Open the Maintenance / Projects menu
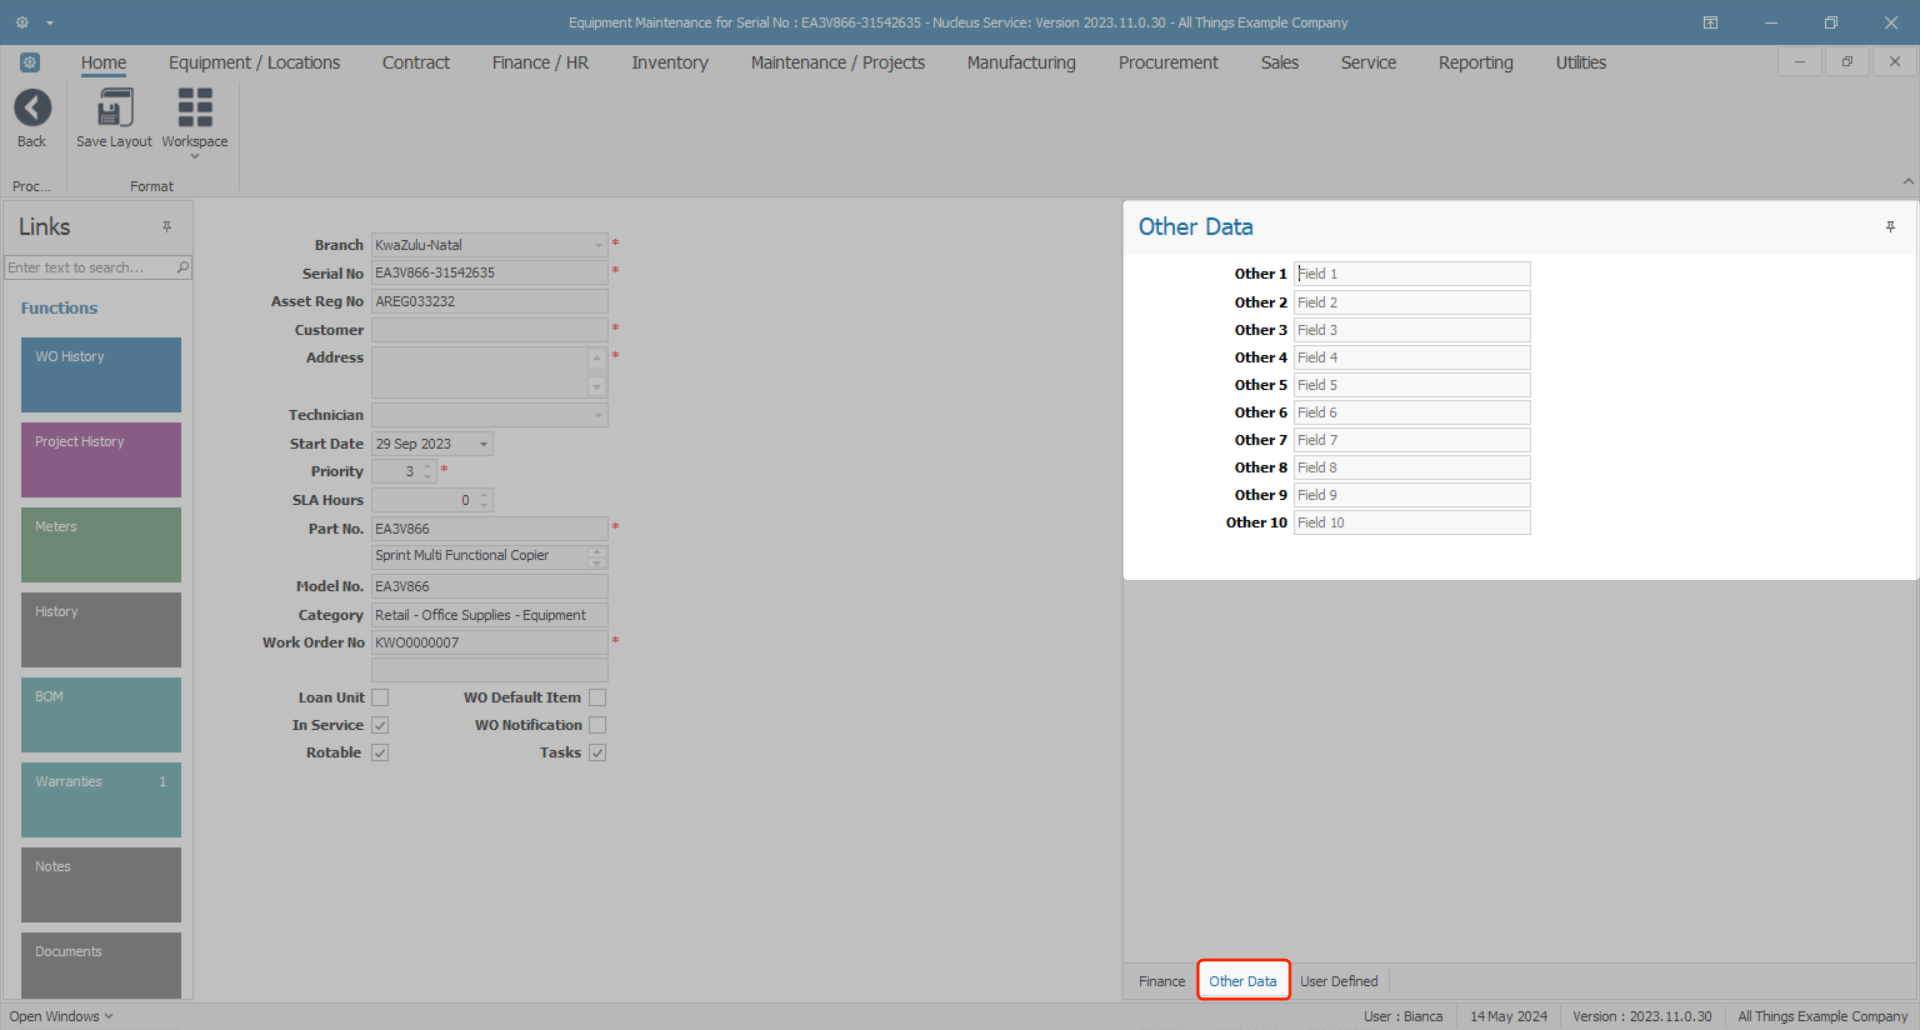The image size is (1932, 1030). coord(838,63)
